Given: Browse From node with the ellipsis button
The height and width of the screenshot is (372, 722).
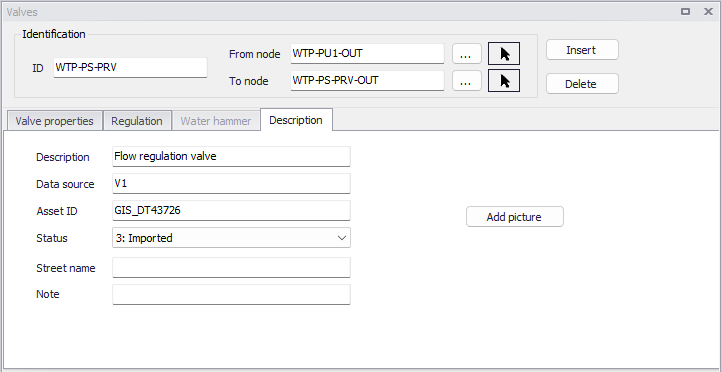Looking at the screenshot, I should tap(466, 54).
